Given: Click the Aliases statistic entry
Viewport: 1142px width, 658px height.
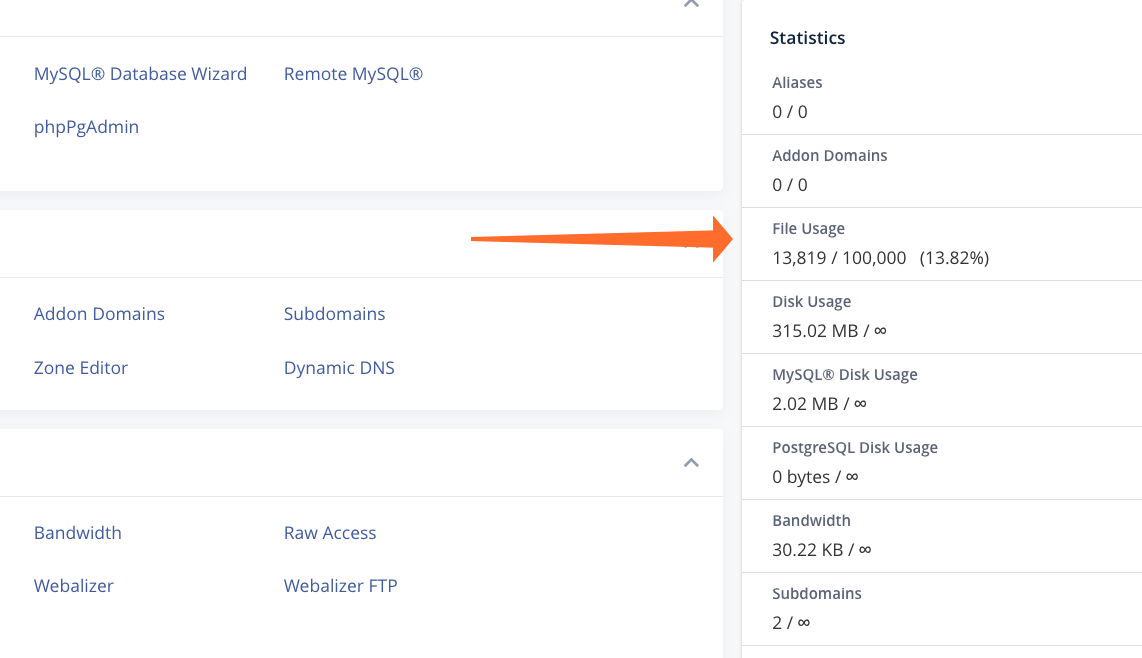Looking at the screenshot, I should pyautogui.click(x=797, y=83).
